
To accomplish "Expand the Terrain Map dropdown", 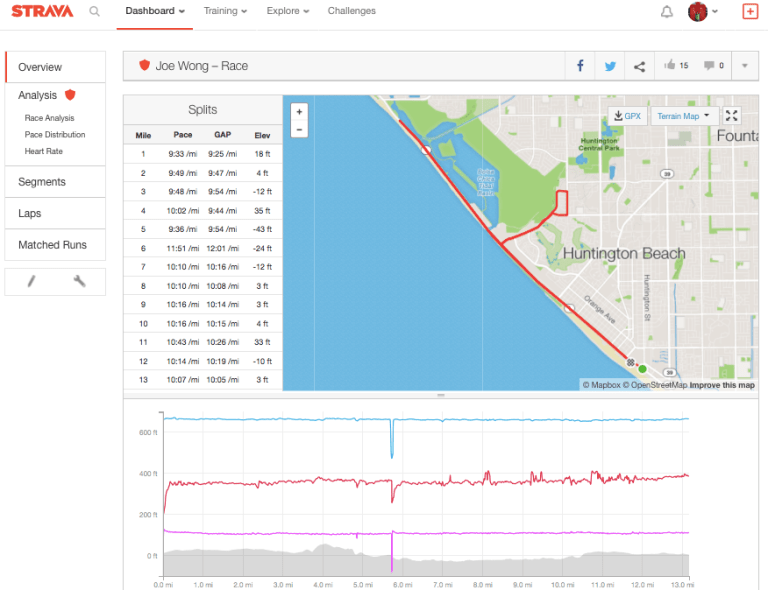I will [682, 116].
